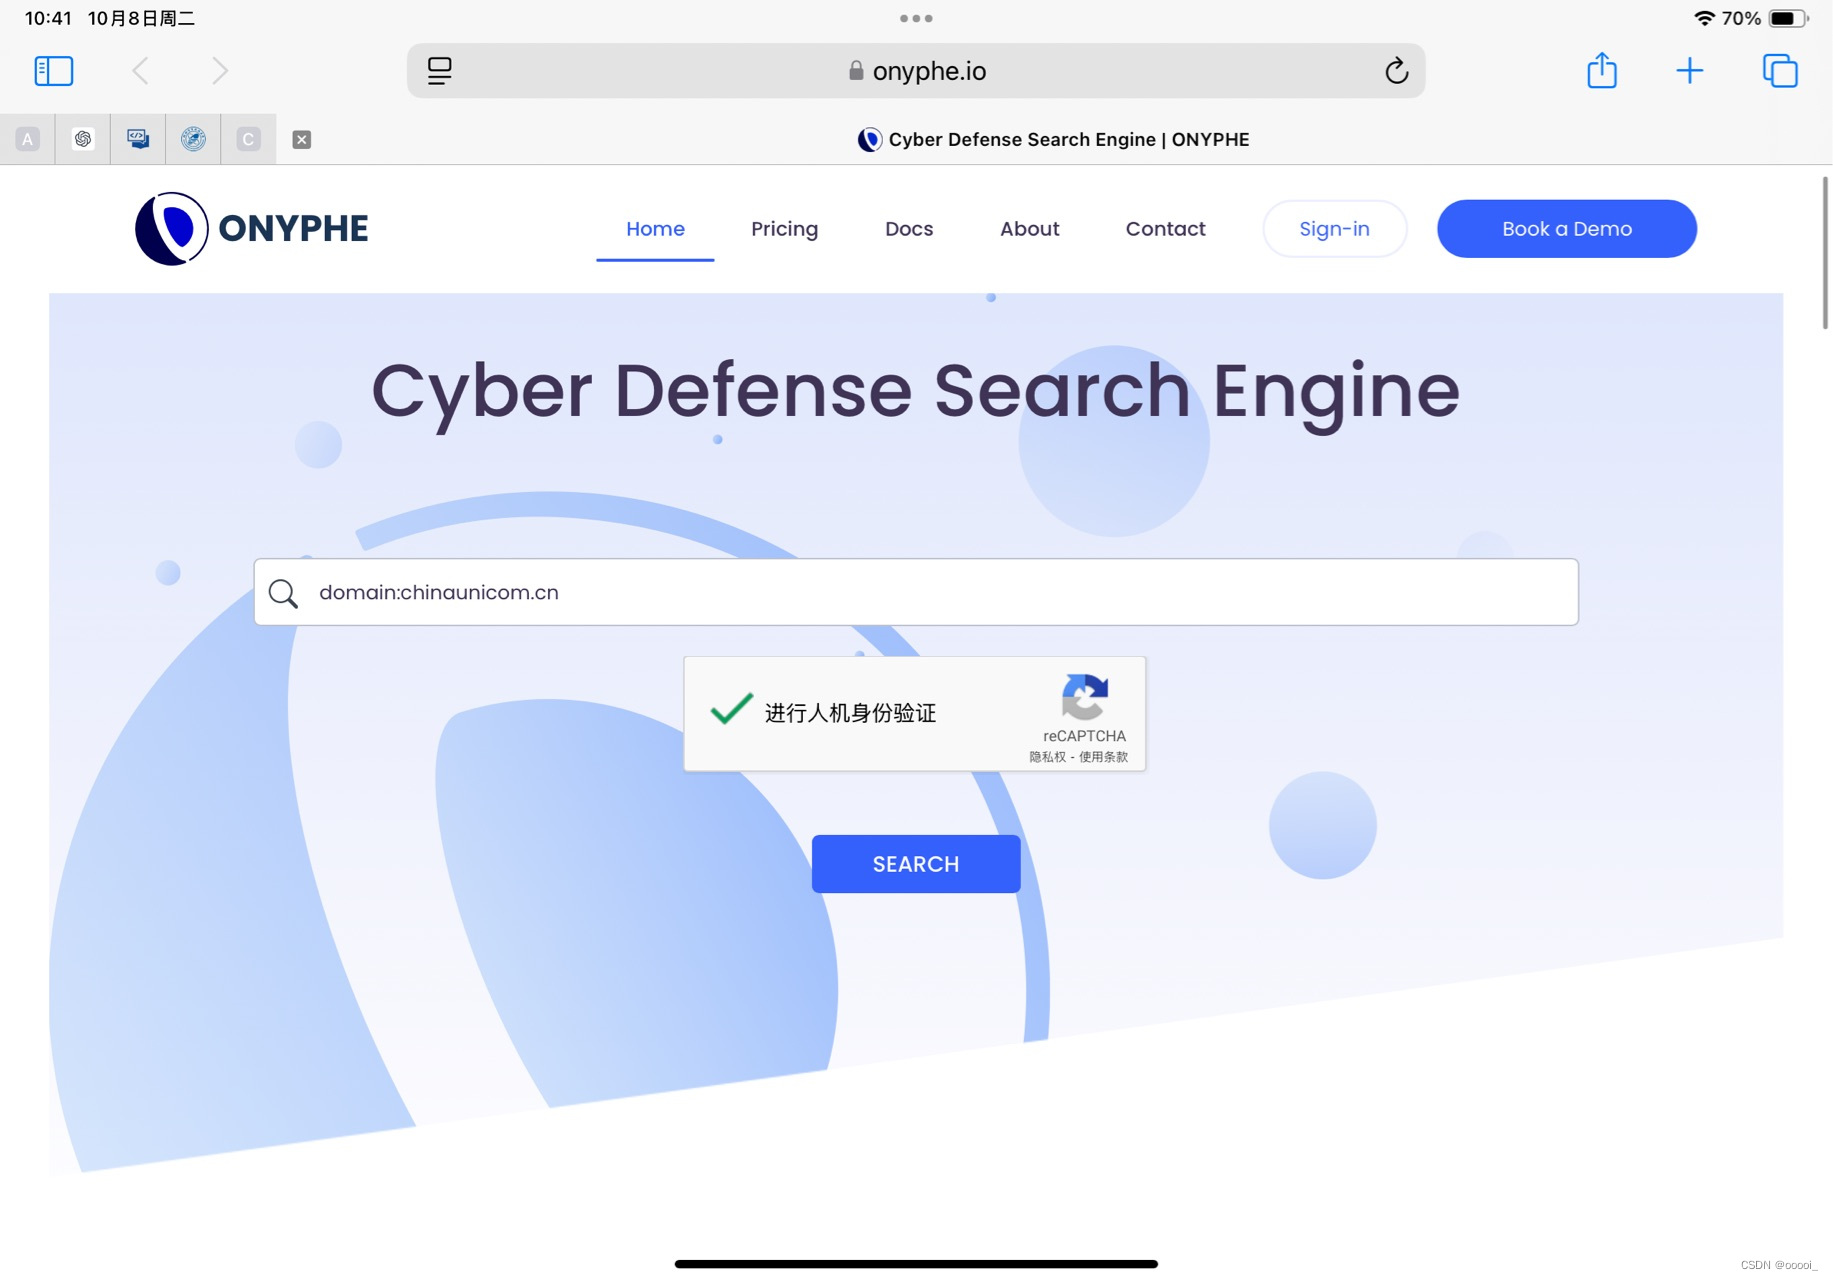The height and width of the screenshot is (1280, 1833).
Task: Open page reader format menu icon
Action: click(440, 71)
